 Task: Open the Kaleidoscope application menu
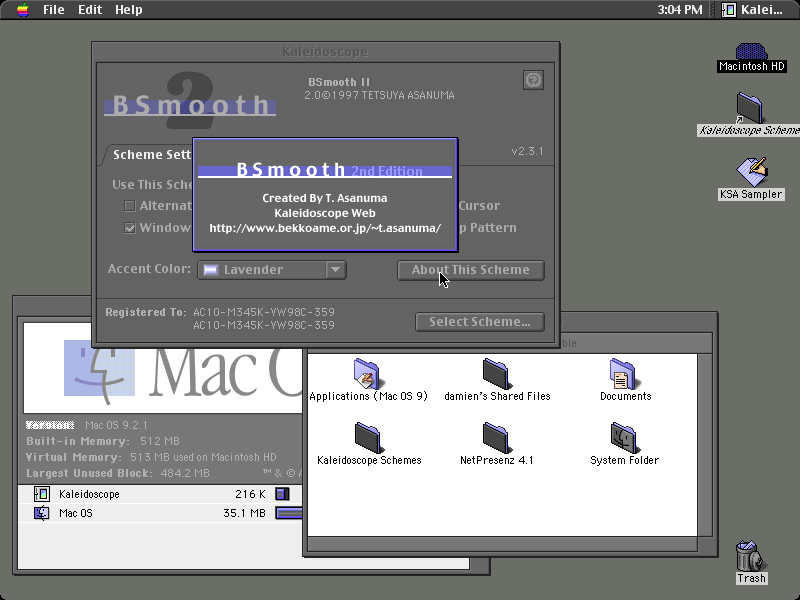click(x=753, y=10)
